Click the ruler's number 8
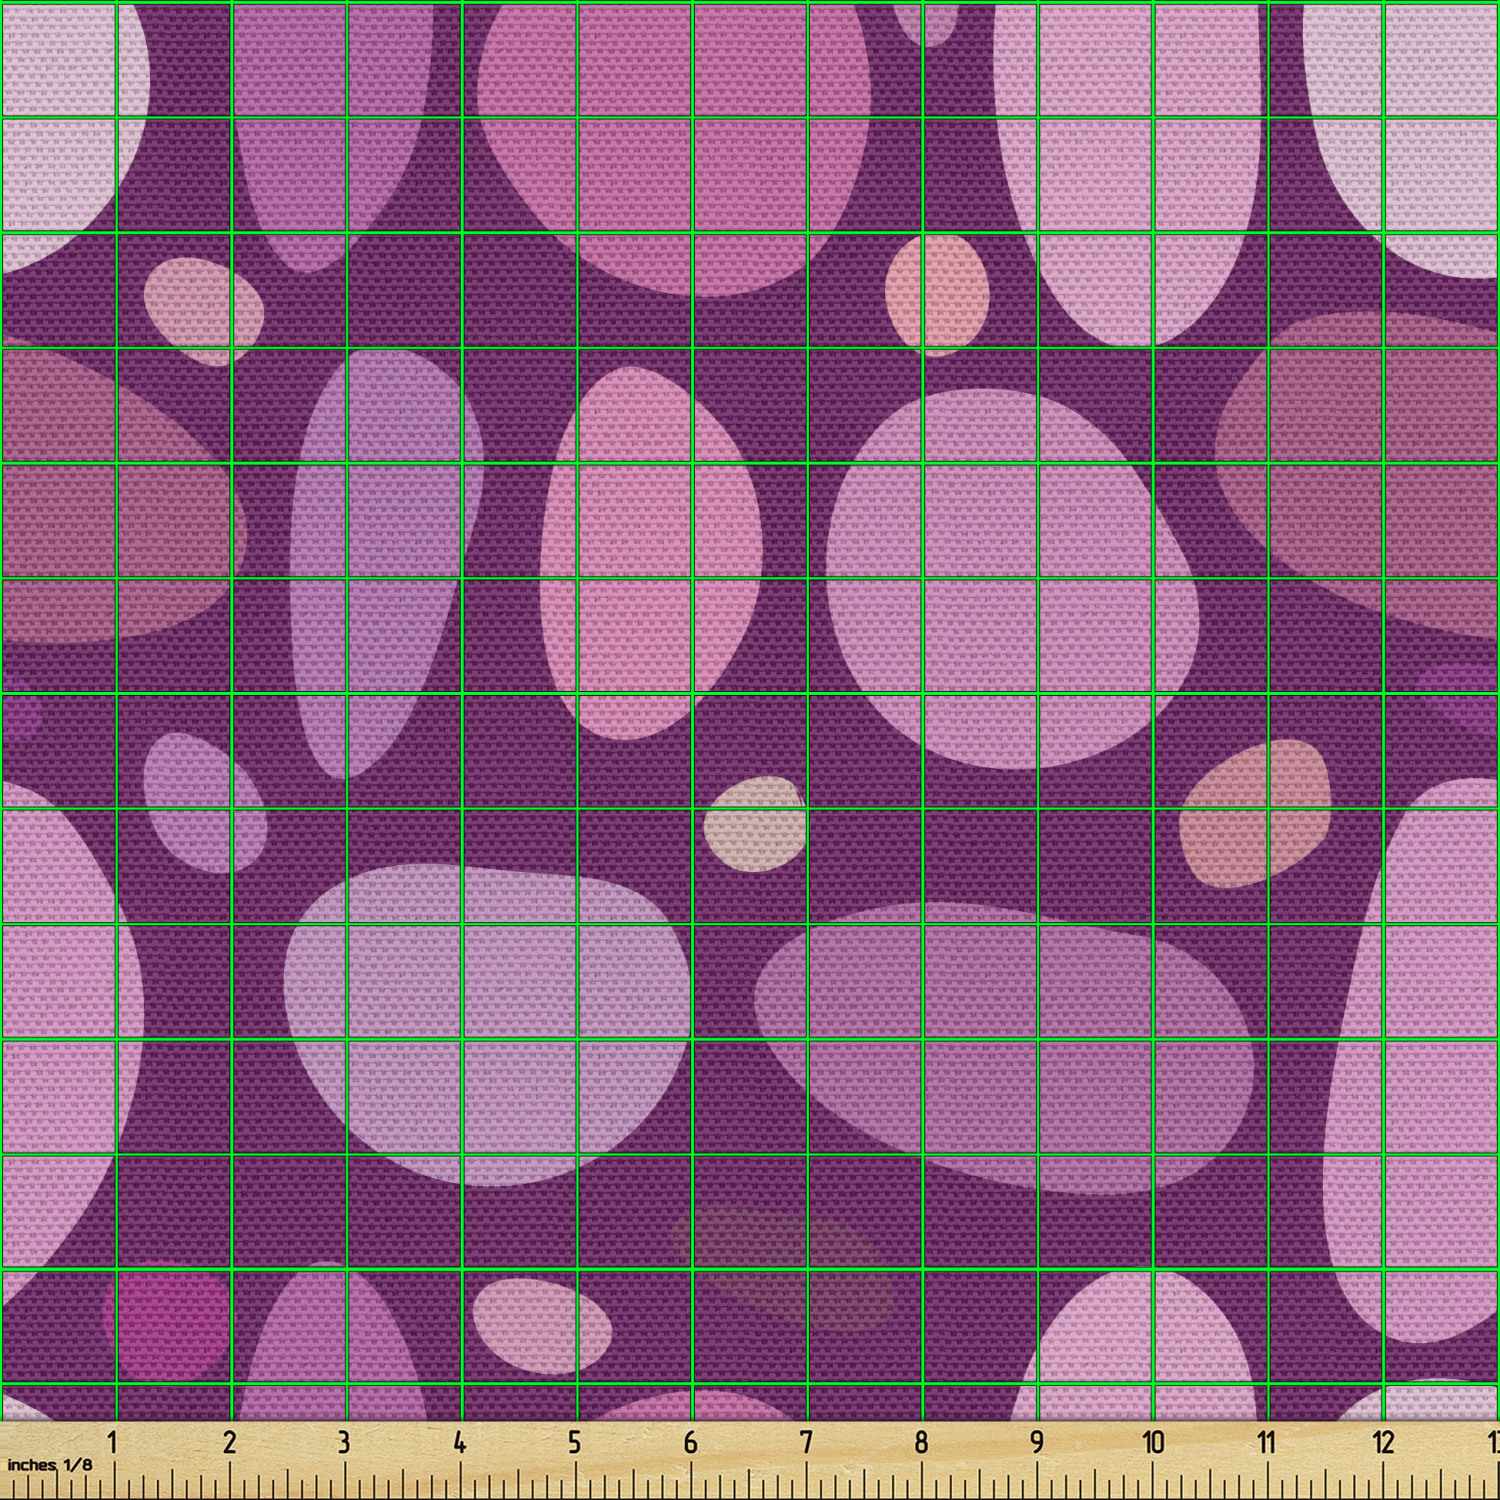Image resolution: width=1500 pixels, height=1500 pixels. [x=921, y=1443]
